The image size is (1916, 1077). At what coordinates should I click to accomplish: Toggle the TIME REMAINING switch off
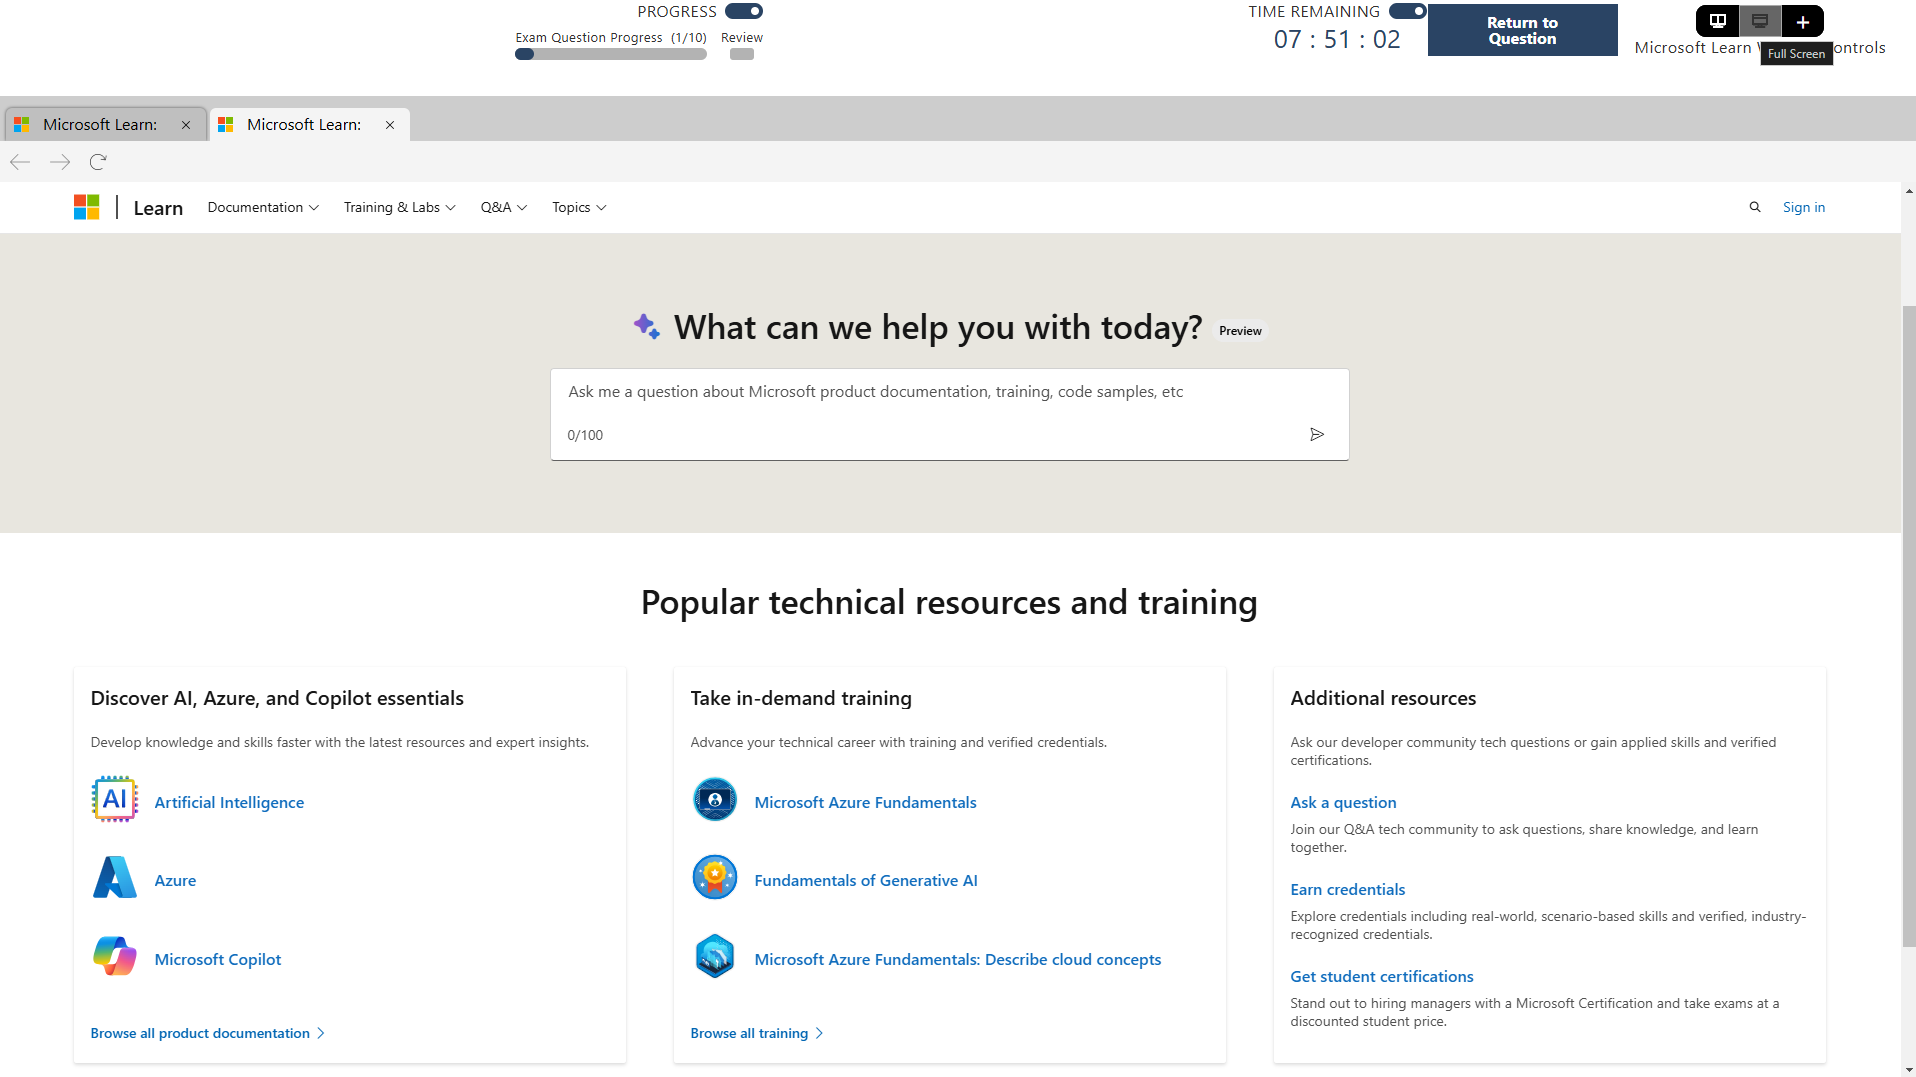(x=1408, y=11)
